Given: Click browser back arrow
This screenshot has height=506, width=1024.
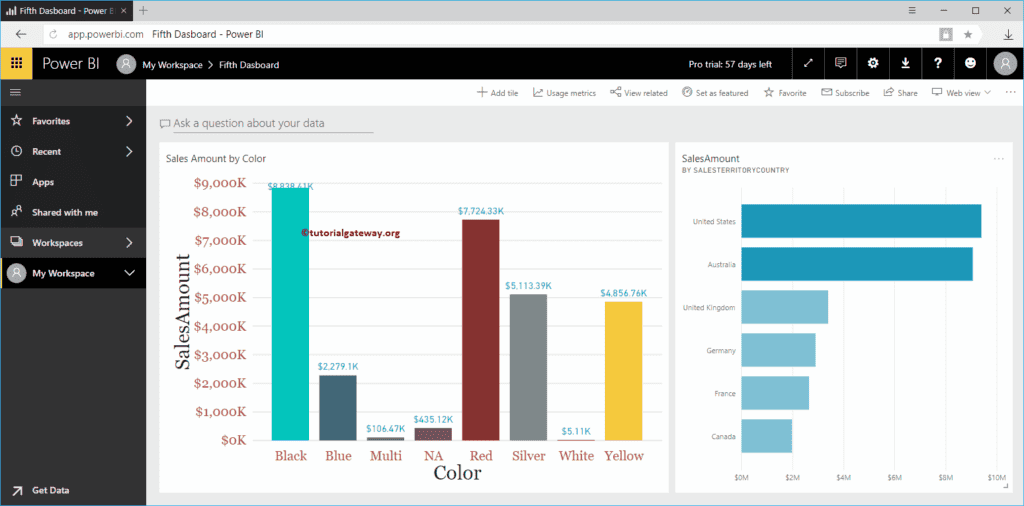Looking at the screenshot, I should pos(21,34).
